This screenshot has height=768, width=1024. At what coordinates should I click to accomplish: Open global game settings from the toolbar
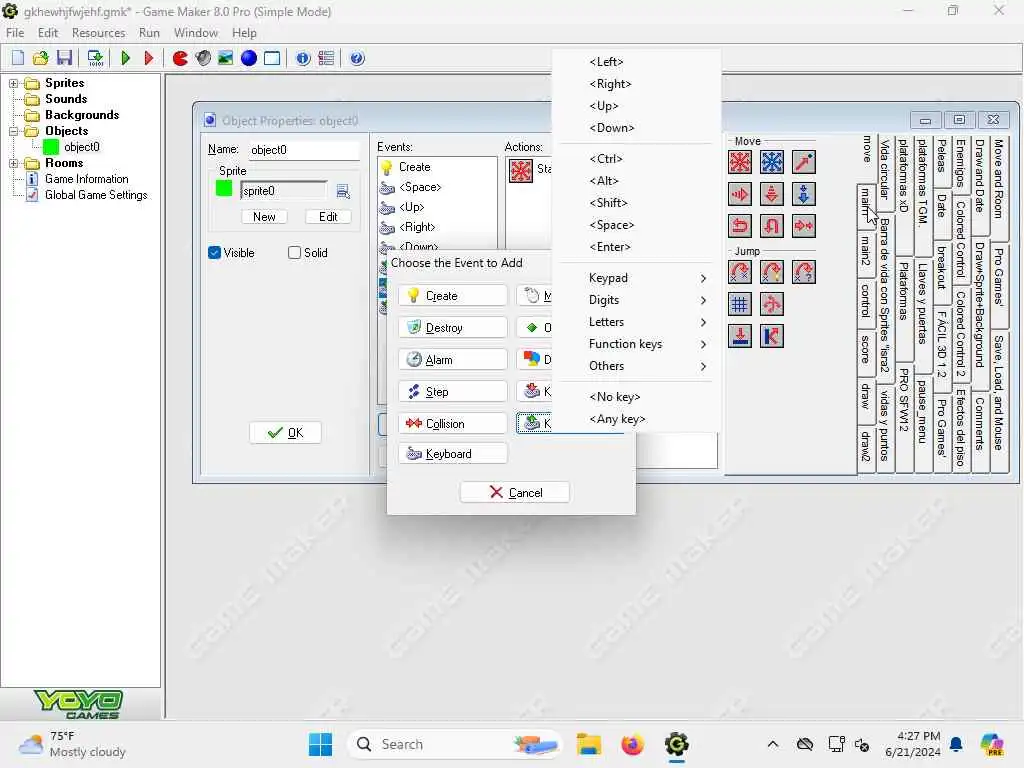pos(326,58)
